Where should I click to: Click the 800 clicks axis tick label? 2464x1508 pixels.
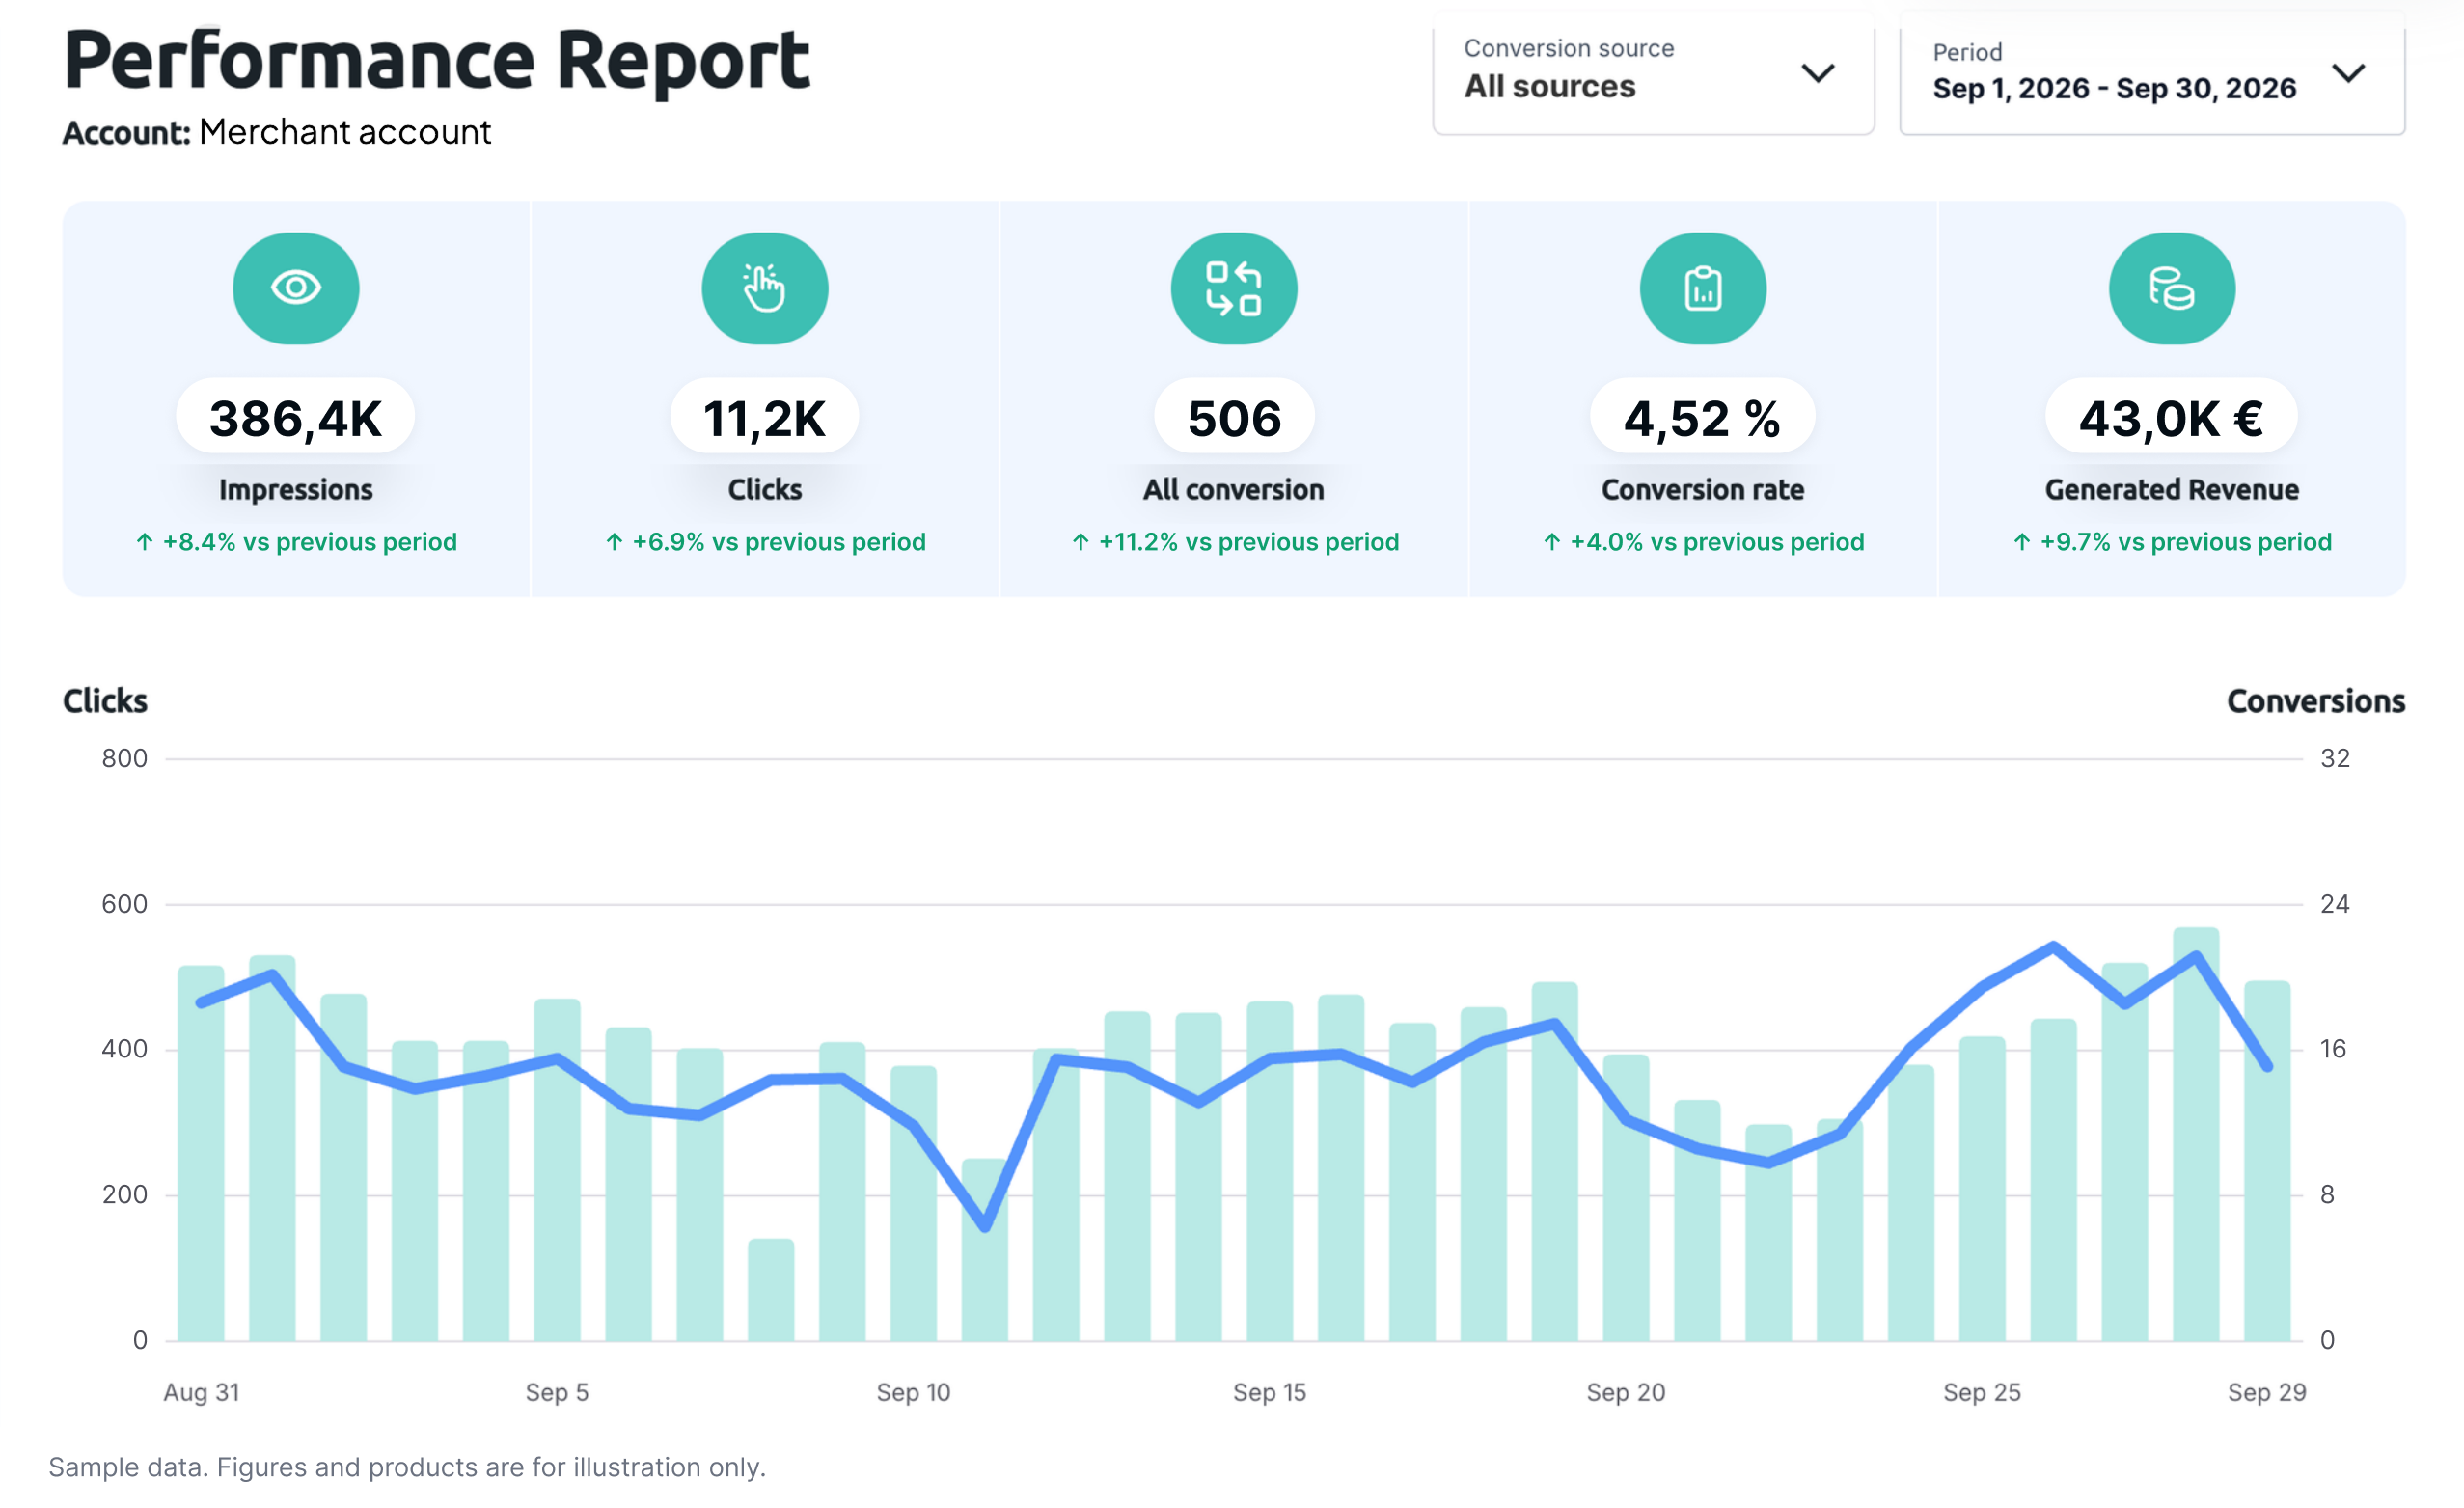pos(124,758)
